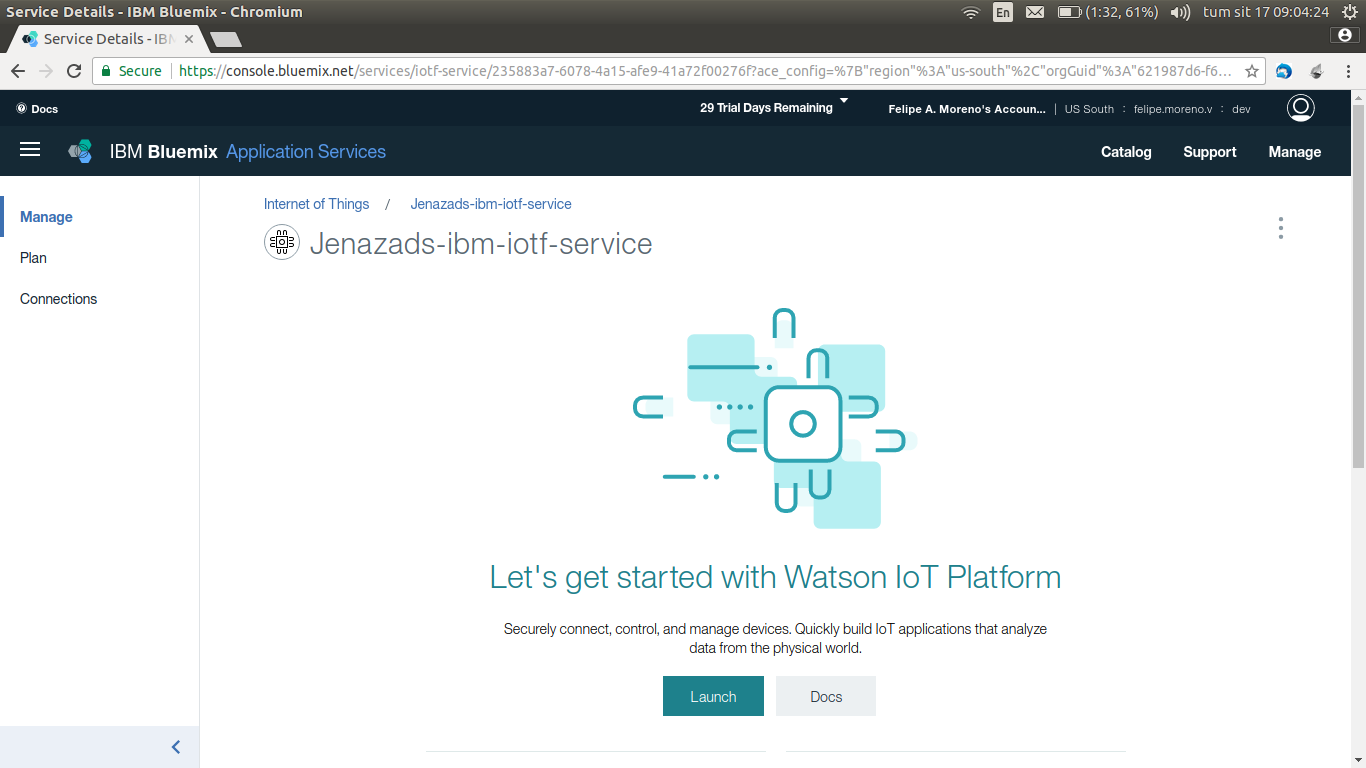
Task: Click the blue browser extension icon
Action: point(1284,71)
